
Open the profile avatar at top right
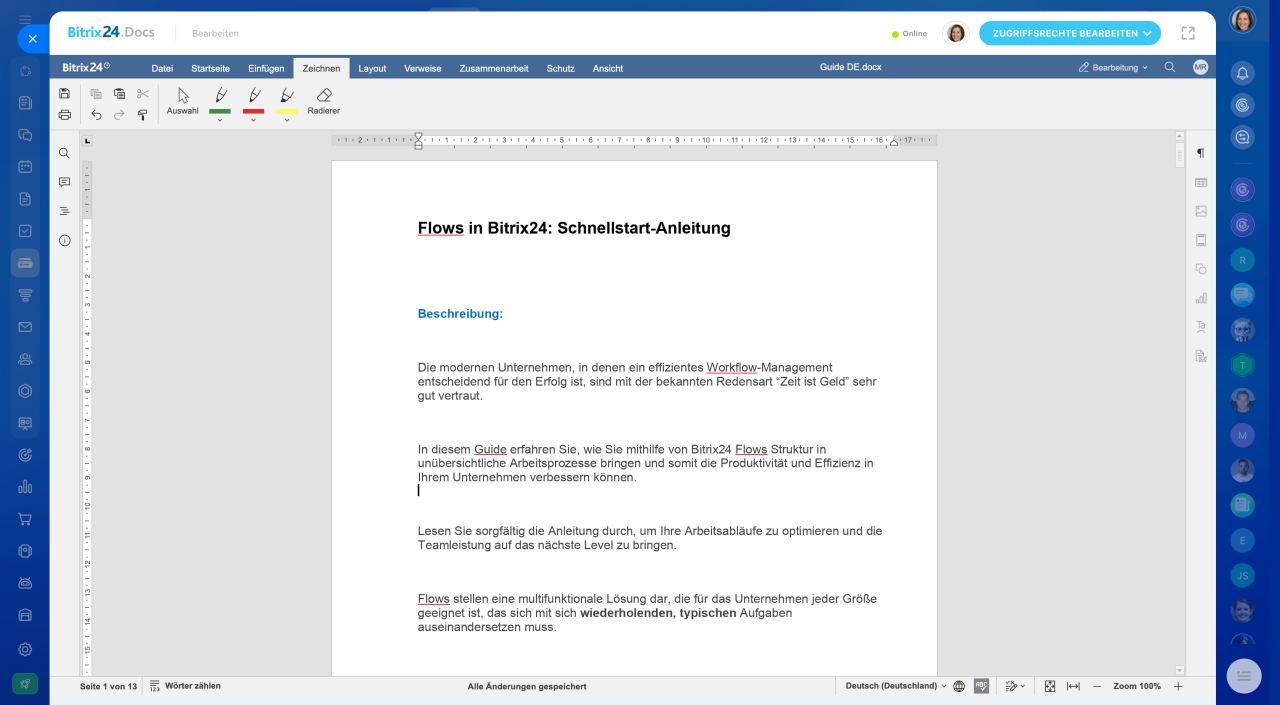click(1243, 20)
